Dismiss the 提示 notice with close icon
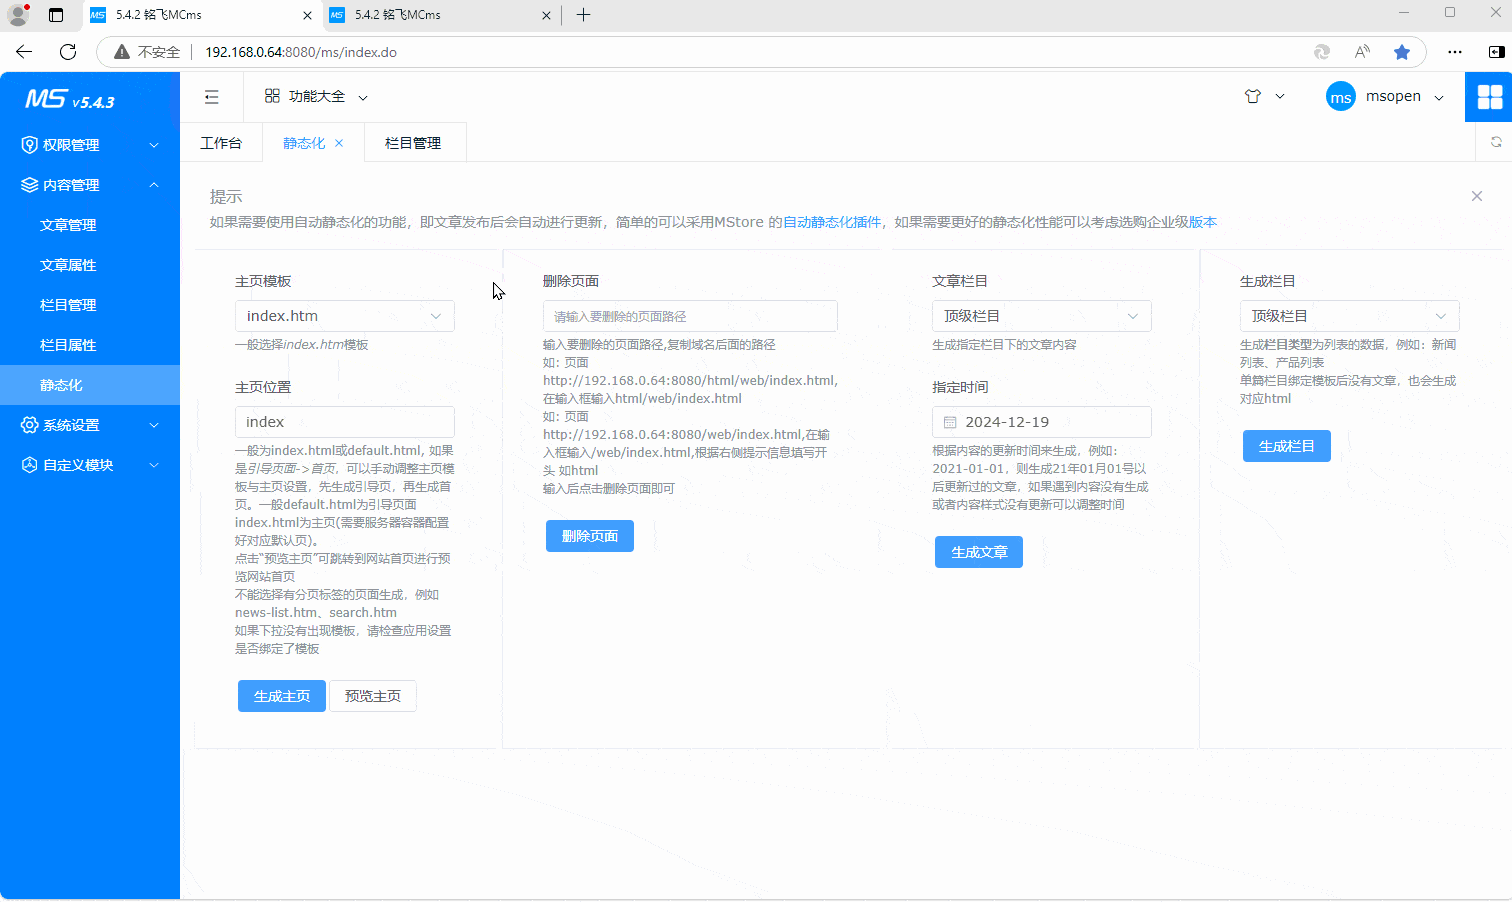The height and width of the screenshot is (902, 1512). pyautogui.click(x=1476, y=196)
